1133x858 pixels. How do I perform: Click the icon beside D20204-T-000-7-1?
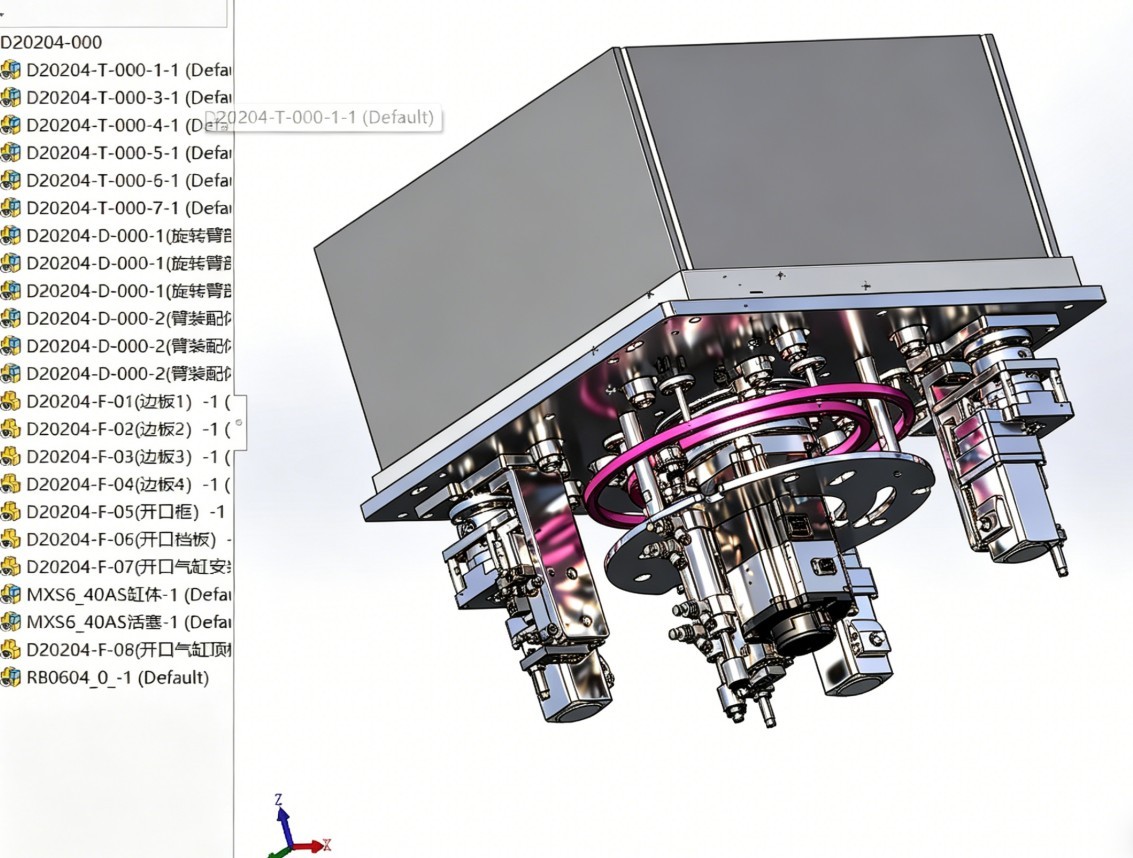[10, 208]
